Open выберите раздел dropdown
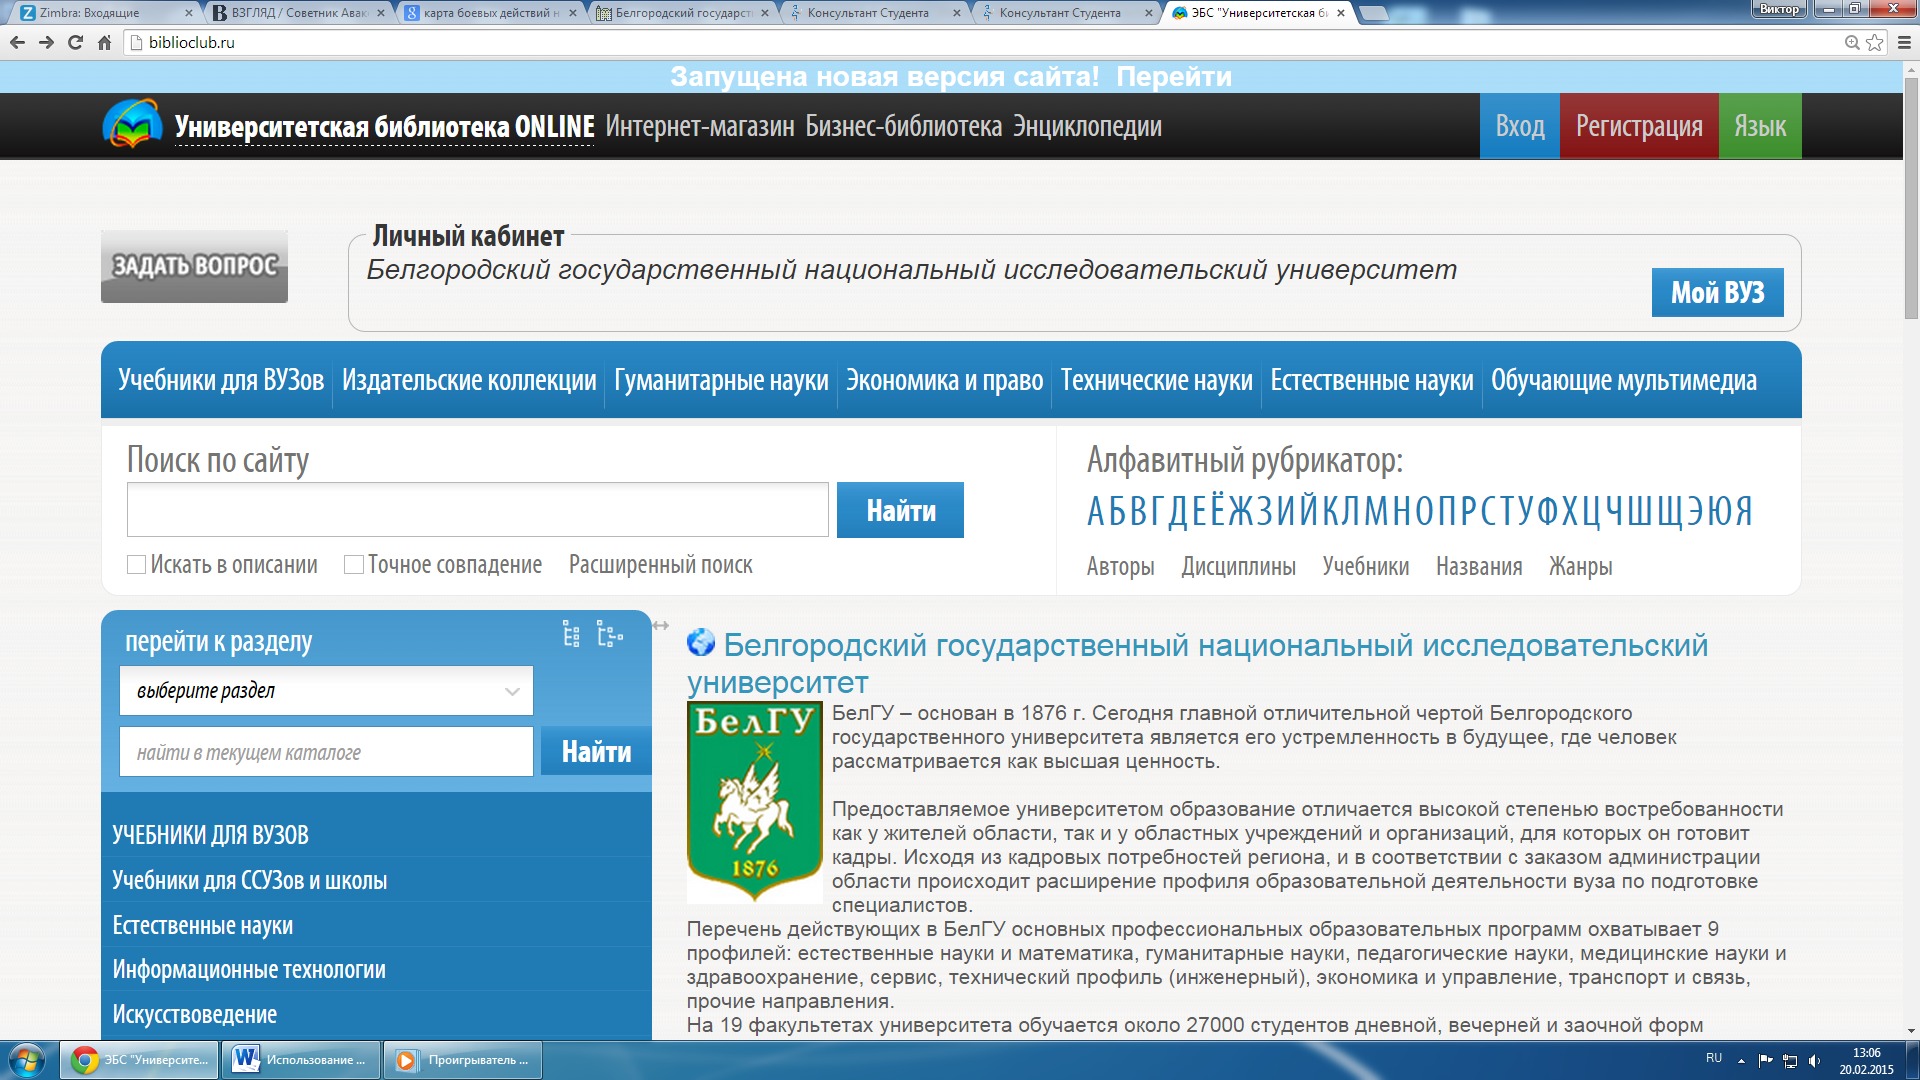This screenshot has width=1920, height=1080. point(326,691)
